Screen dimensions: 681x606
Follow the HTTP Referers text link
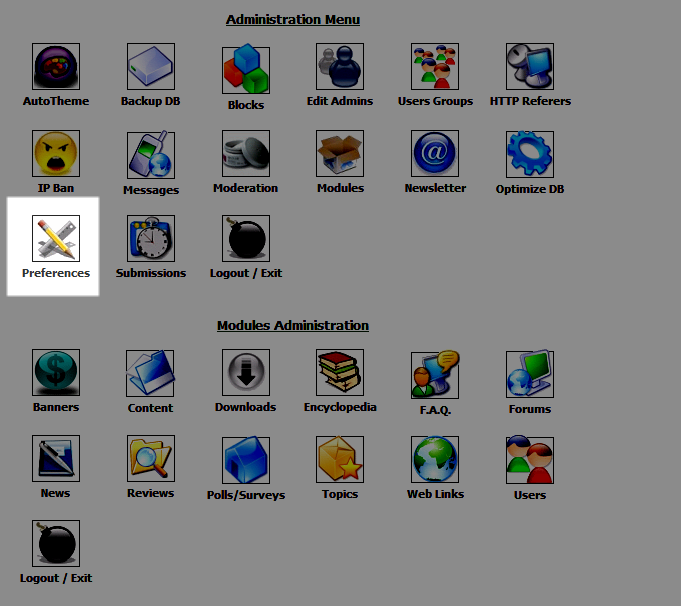530,101
